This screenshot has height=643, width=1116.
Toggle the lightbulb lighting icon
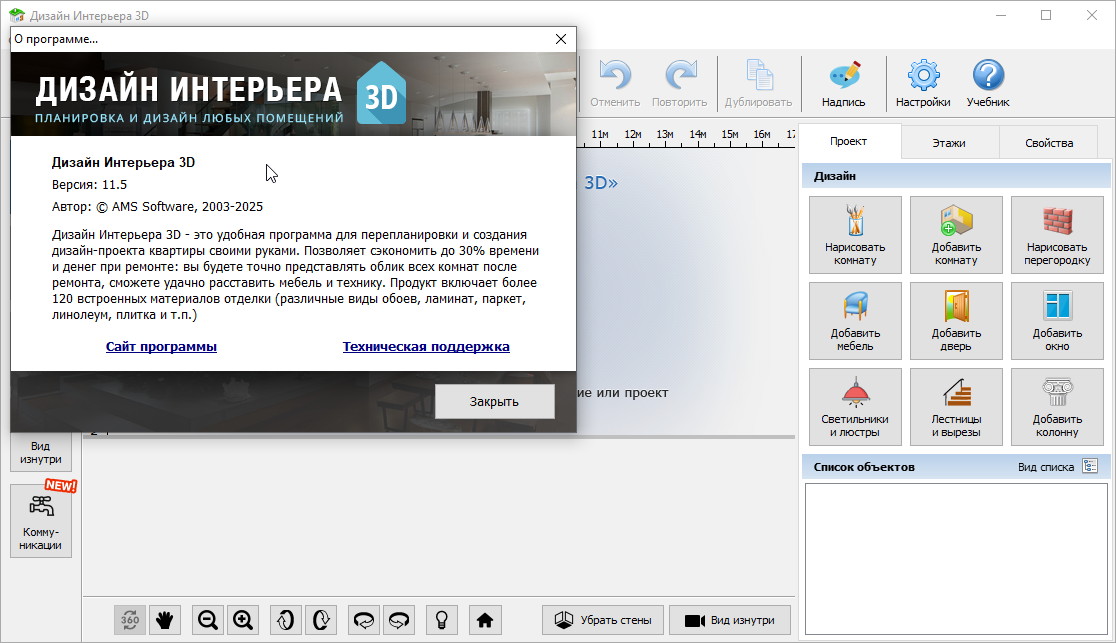(x=442, y=620)
